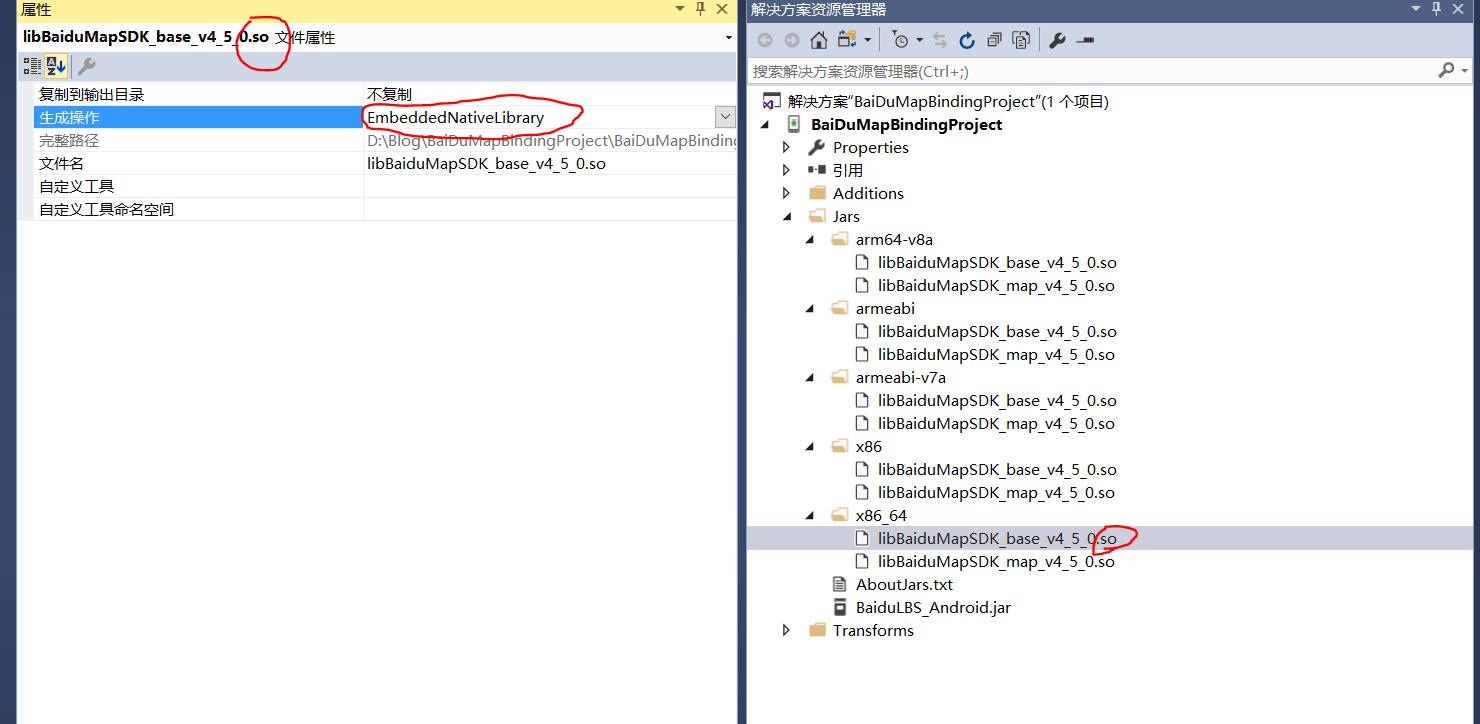Select the 自定义工具 property row
The width and height of the screenshot is (1480, 724).
[x=200, y=186]
